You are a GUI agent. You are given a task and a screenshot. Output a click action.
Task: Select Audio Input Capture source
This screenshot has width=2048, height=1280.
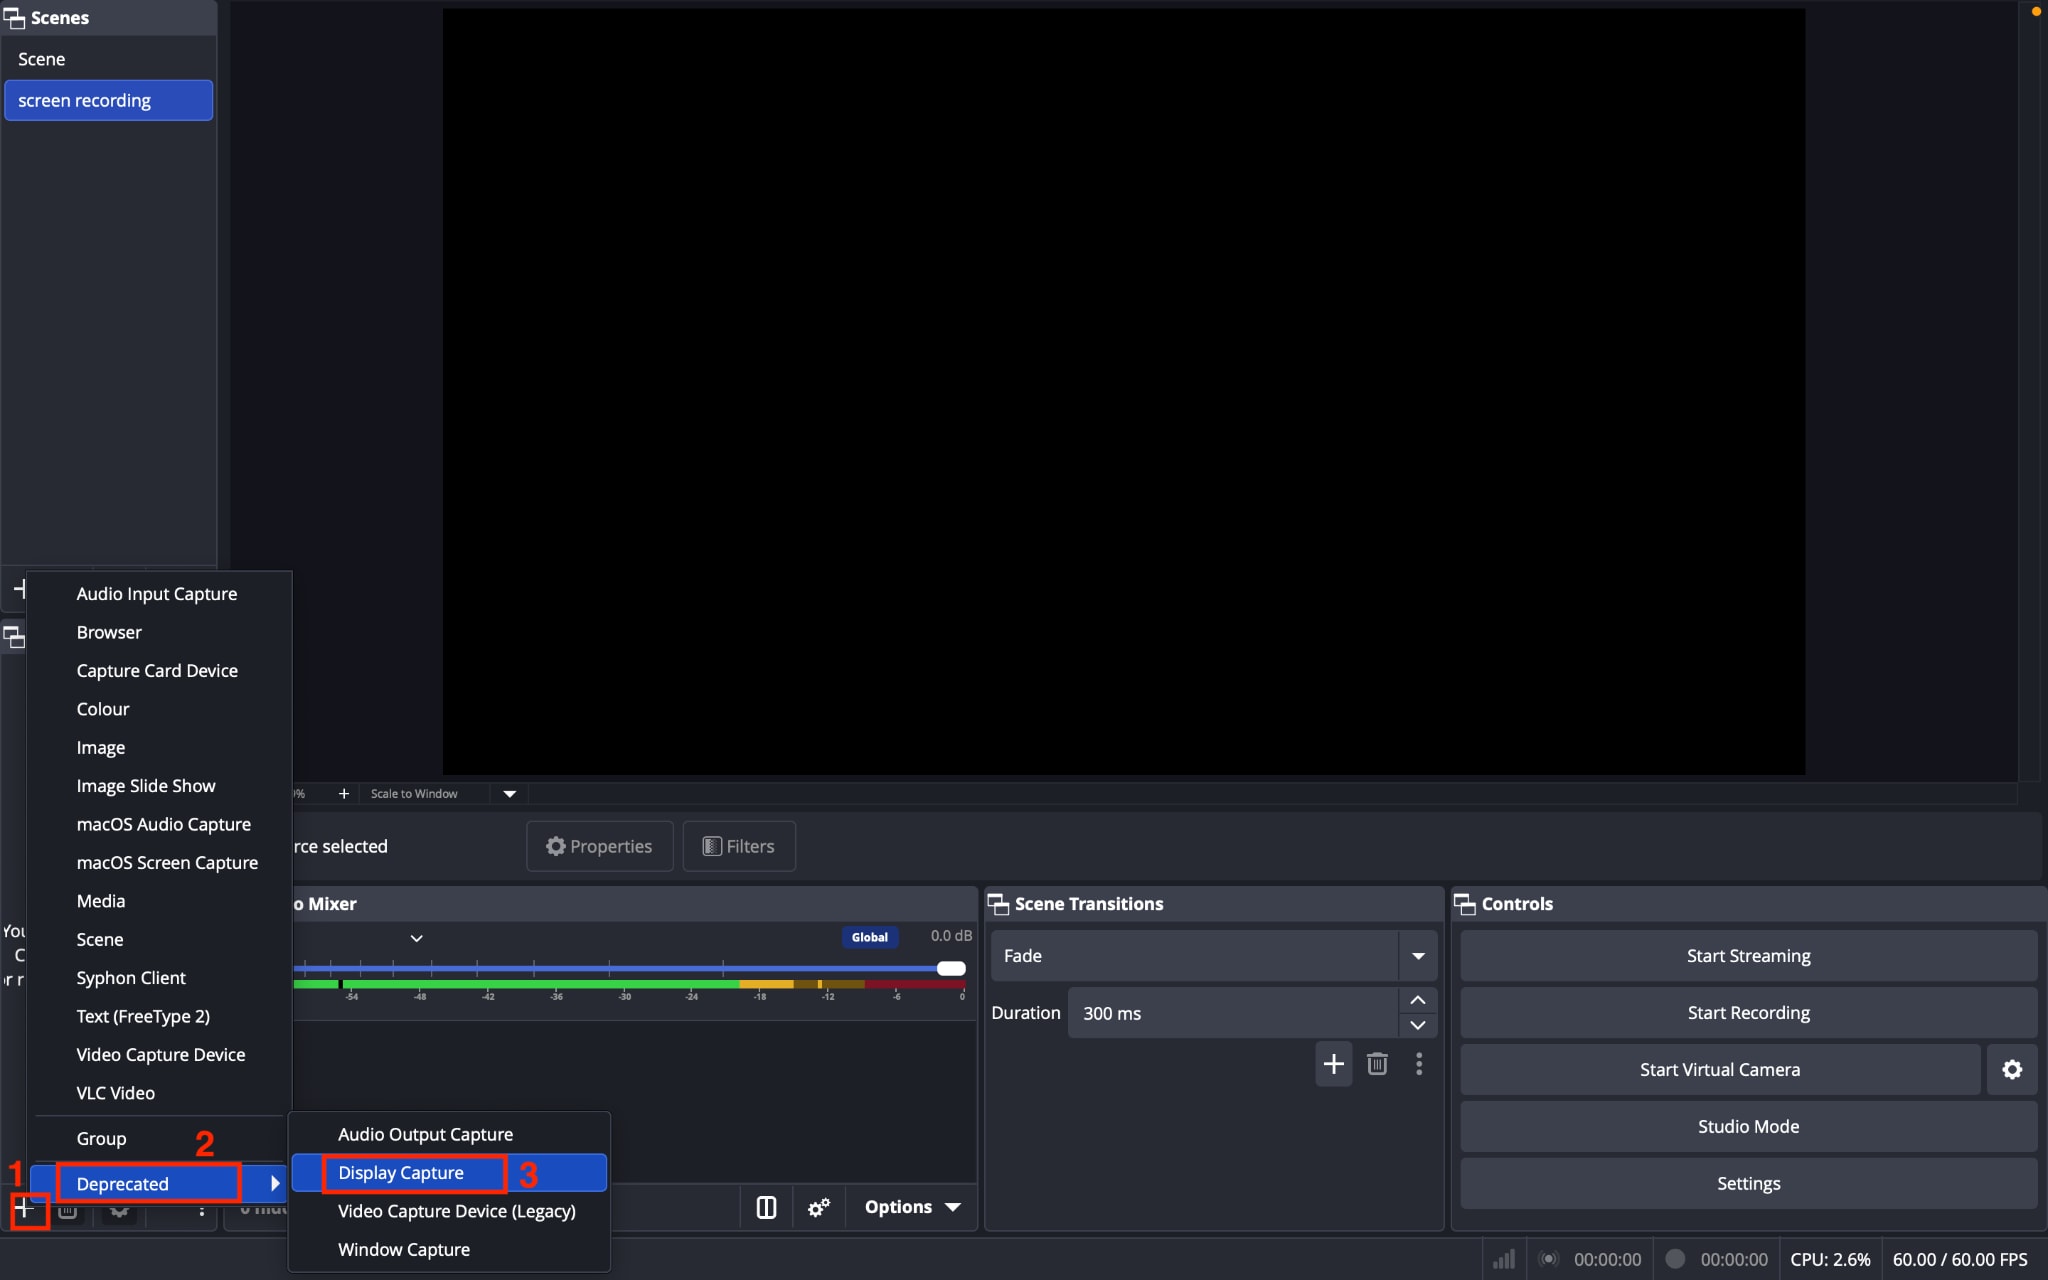pyautogui.click(x=157, y=594)
